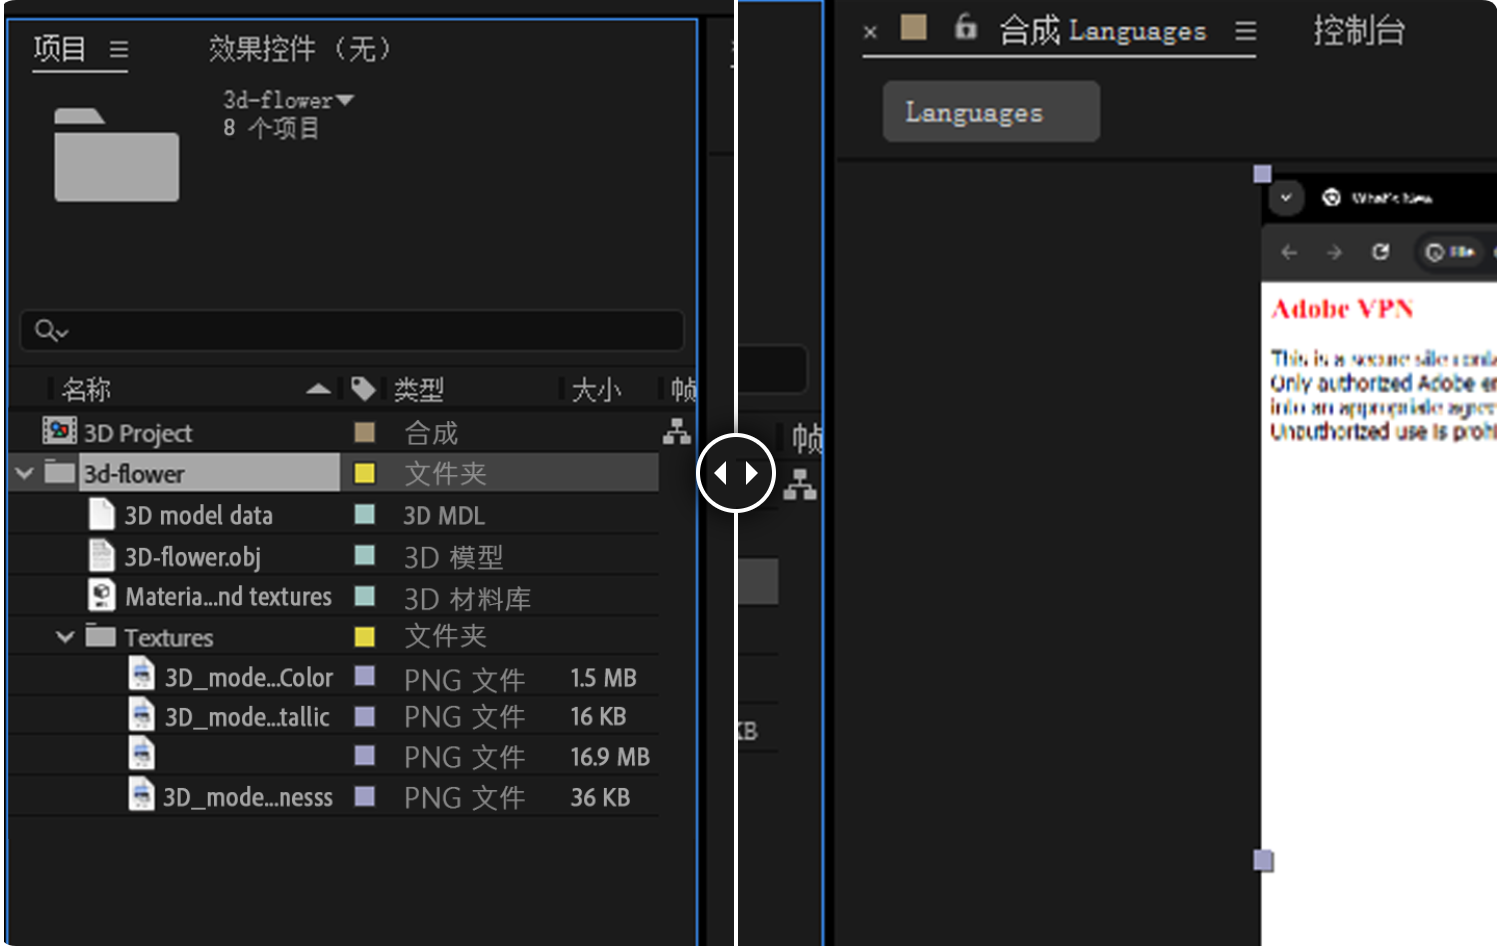Click the 3D-flower.obj file icon

[101, 556]
